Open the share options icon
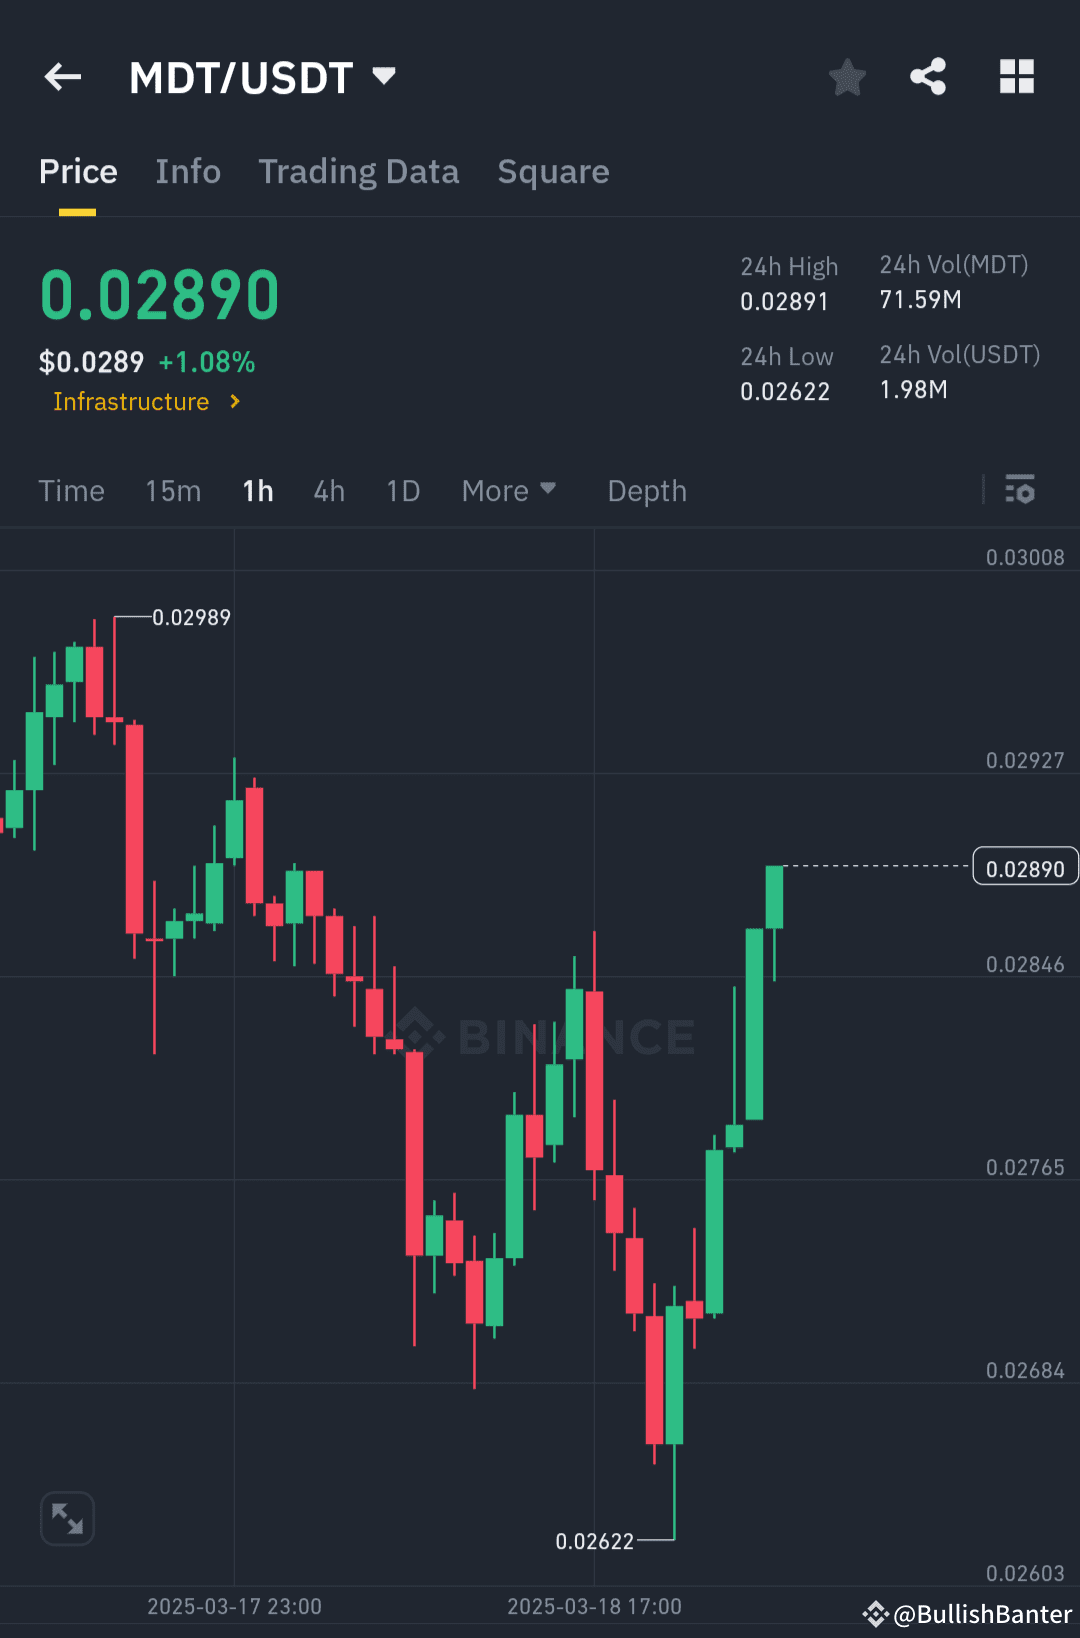The image size is (1080, 1638). pyautogui.click(x=927, y=77)
